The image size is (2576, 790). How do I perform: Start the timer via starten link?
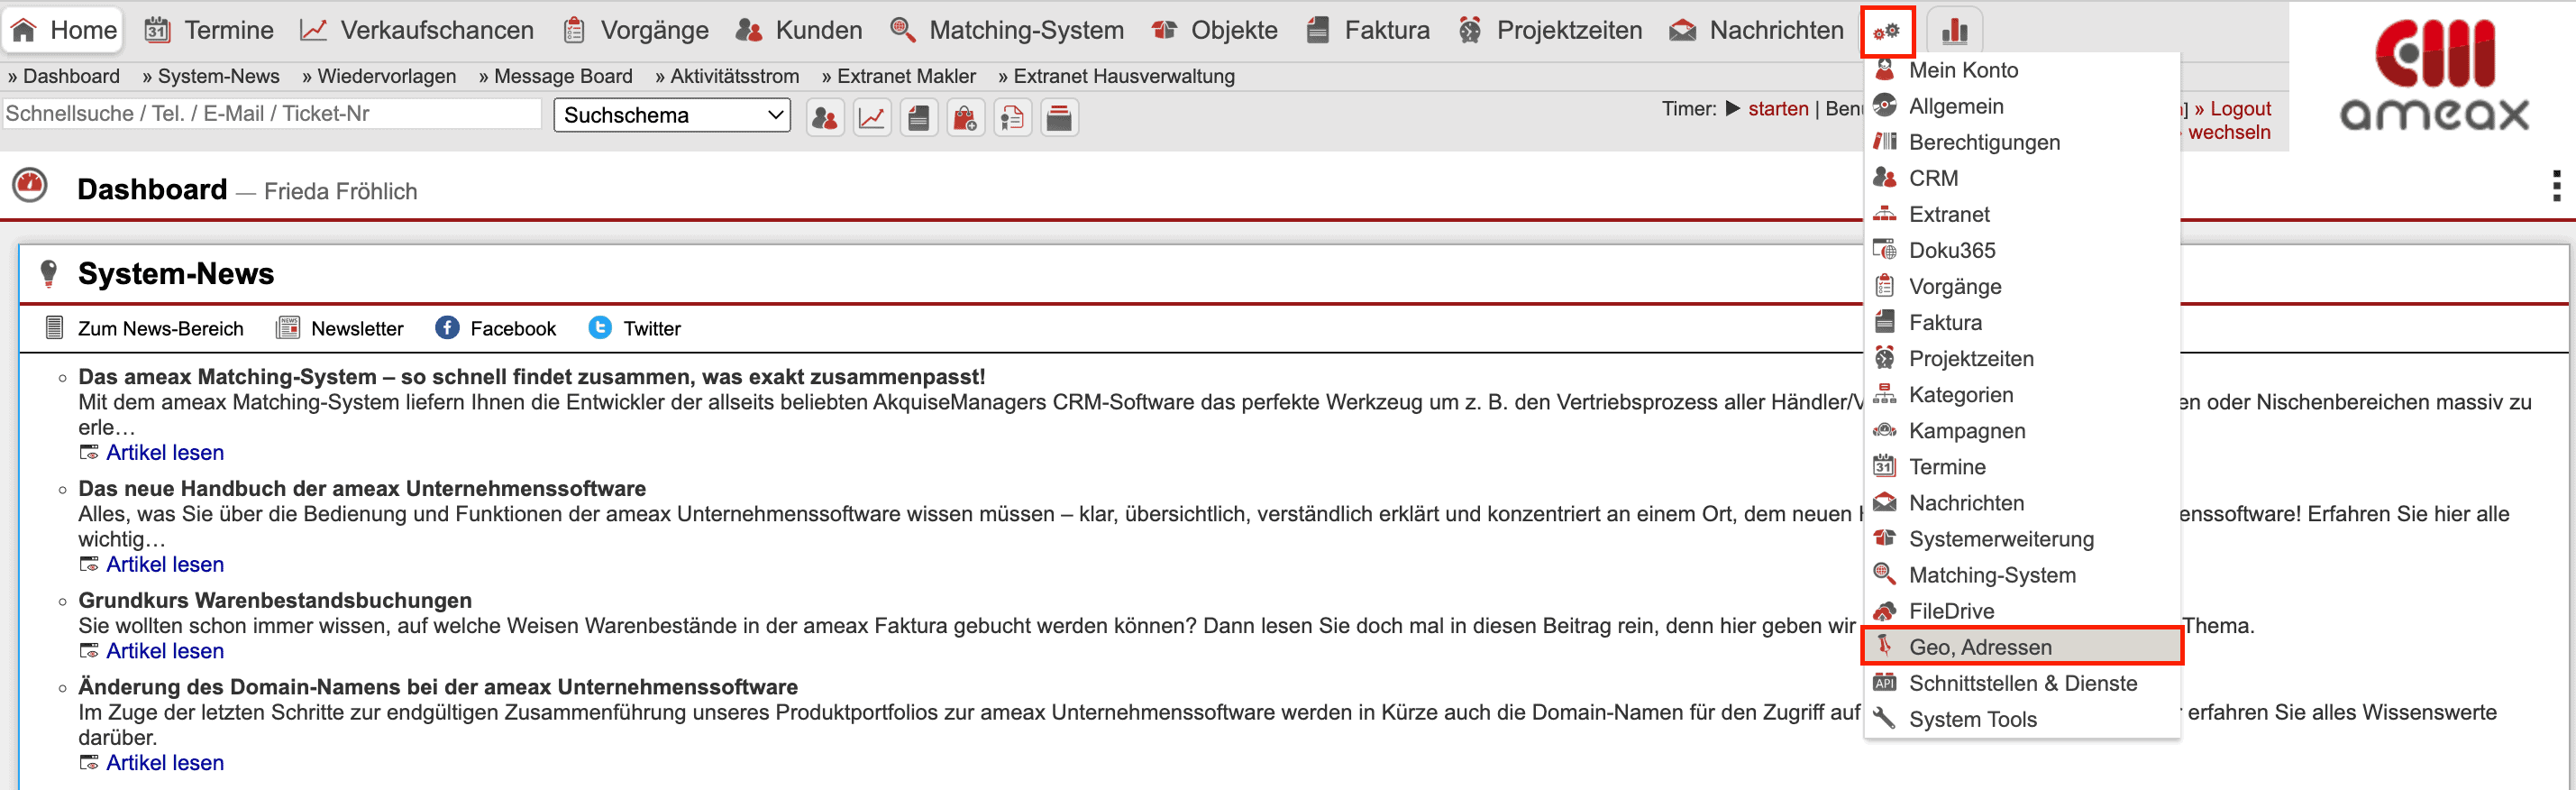1777,108
